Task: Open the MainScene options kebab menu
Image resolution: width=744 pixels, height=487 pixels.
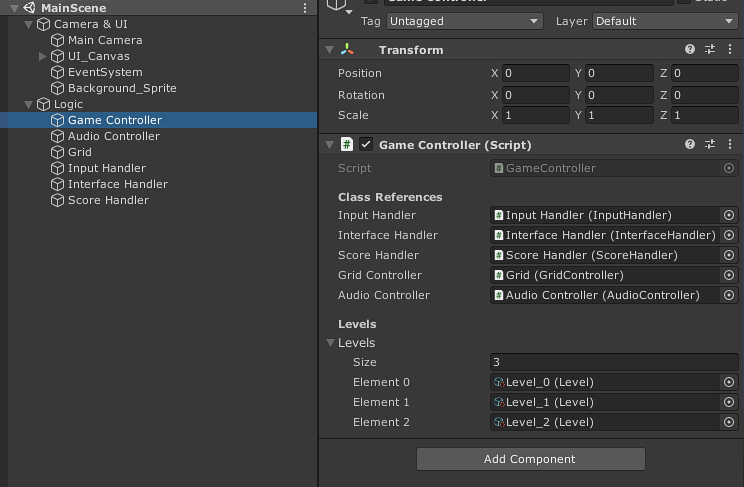Action: point(305,8)
